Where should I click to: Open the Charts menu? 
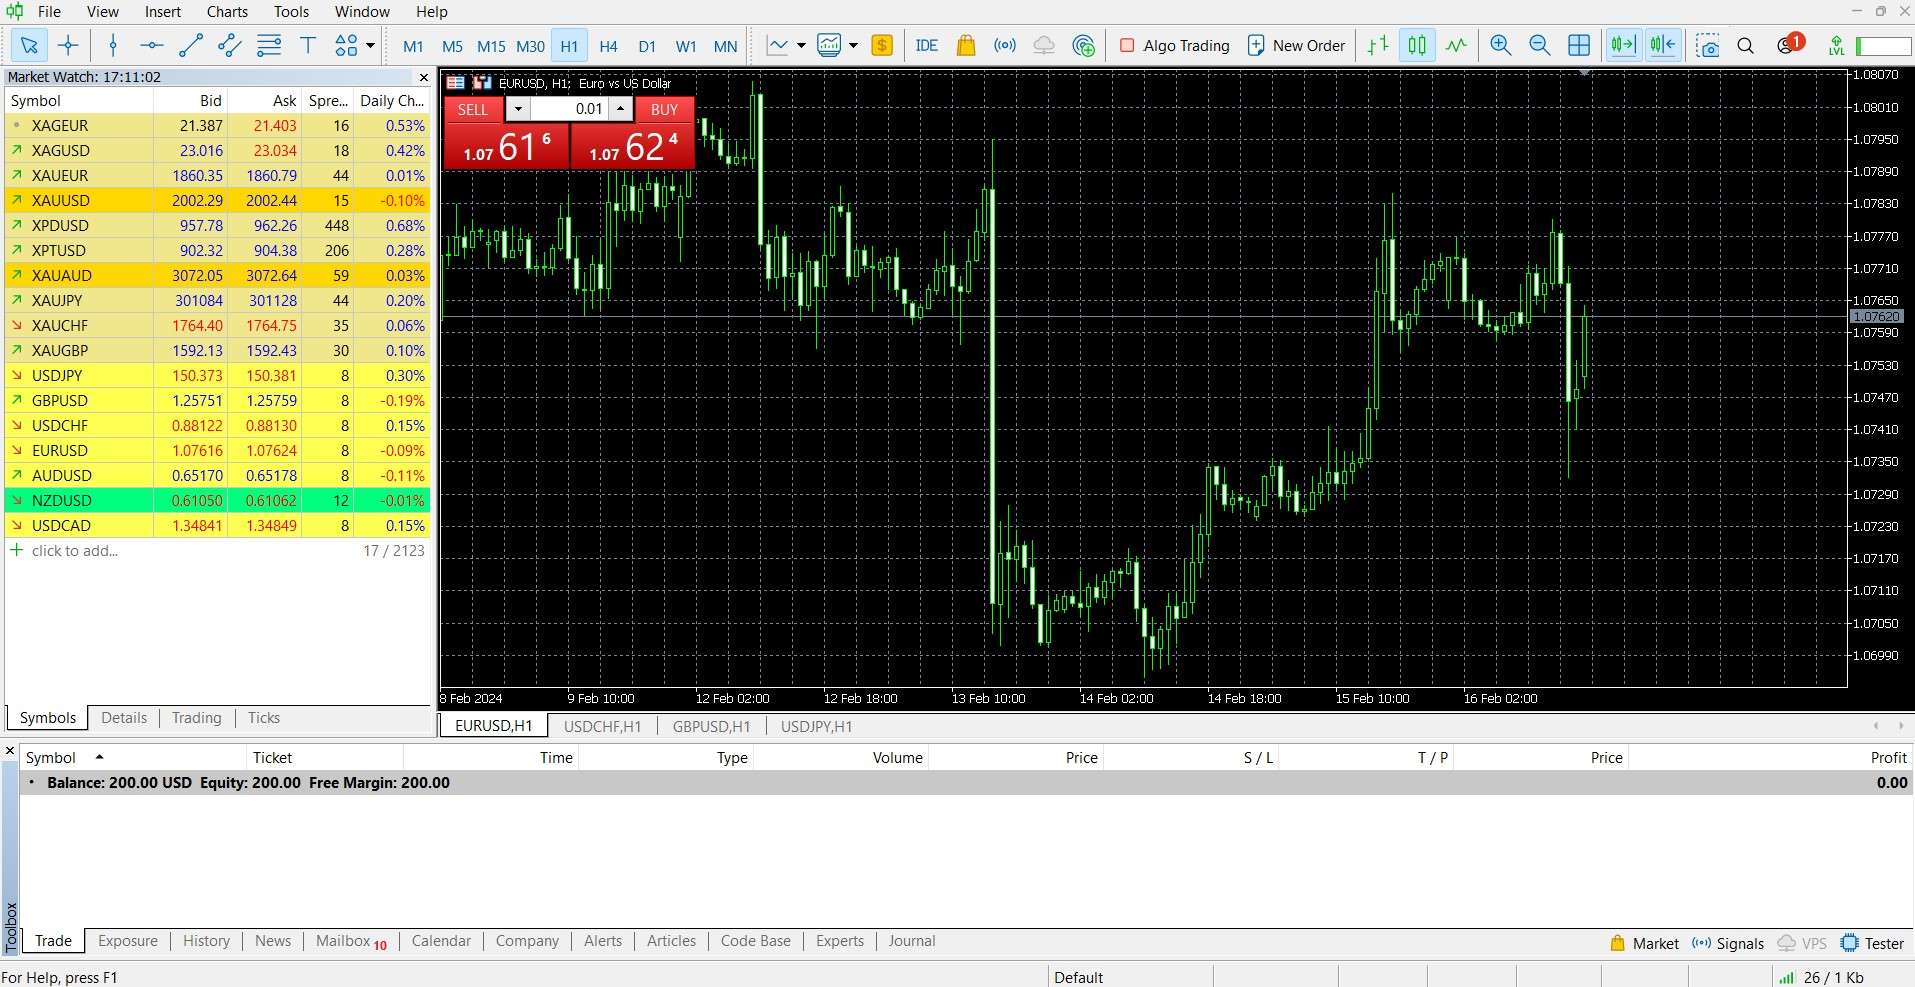coord(227,12)
